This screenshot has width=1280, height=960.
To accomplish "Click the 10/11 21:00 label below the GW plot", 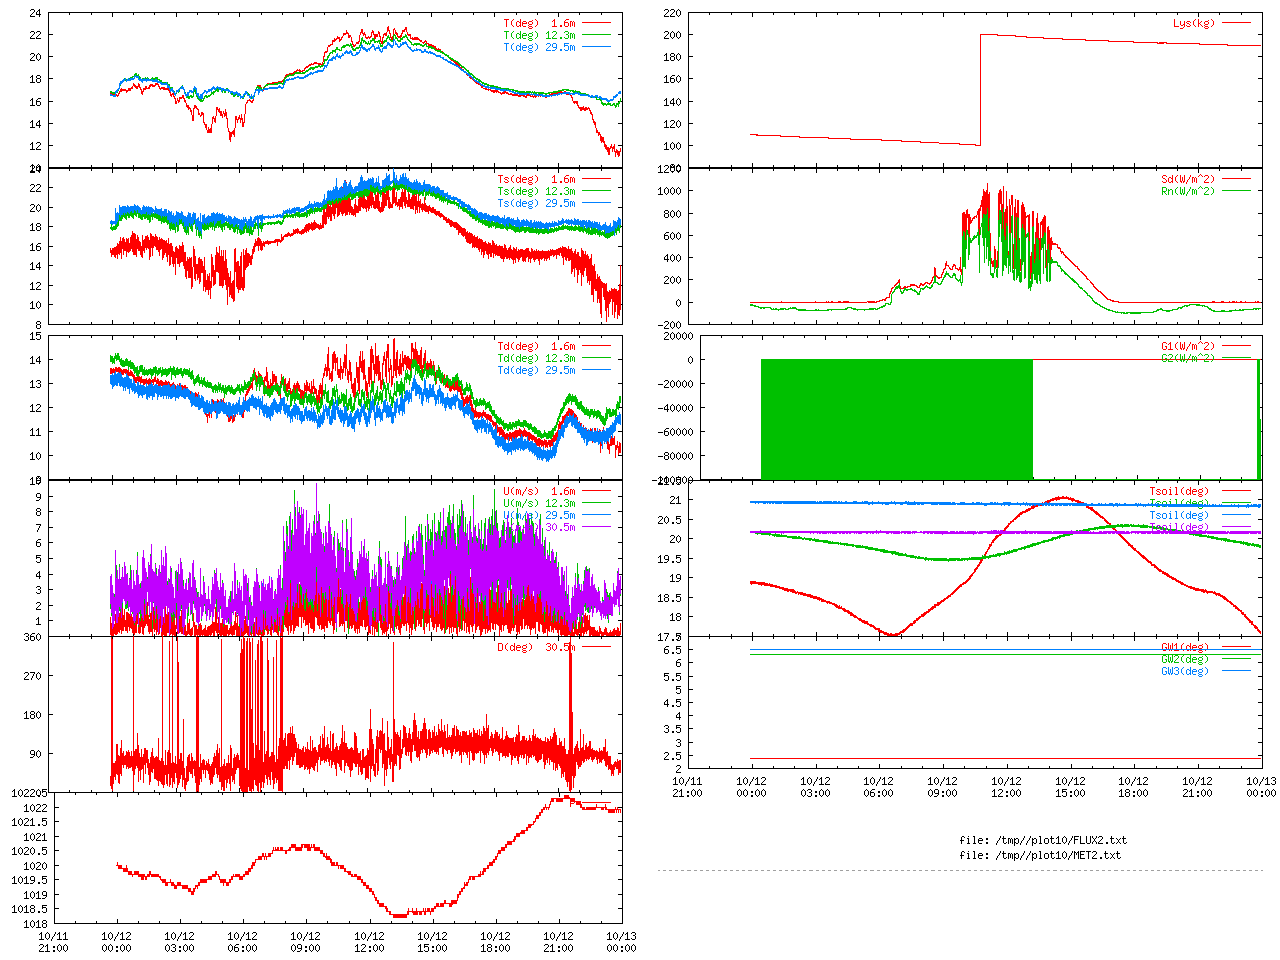I will (687, 787).
